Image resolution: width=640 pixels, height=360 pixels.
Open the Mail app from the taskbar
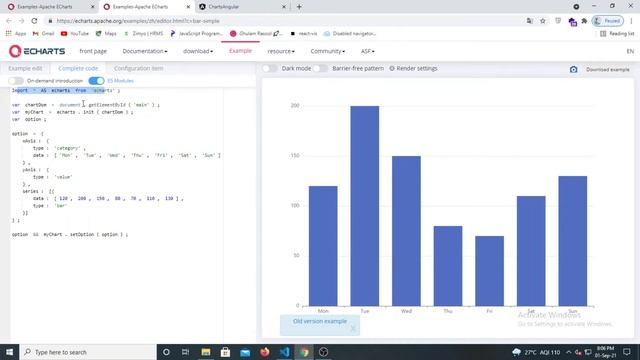[x=245, y=352]
